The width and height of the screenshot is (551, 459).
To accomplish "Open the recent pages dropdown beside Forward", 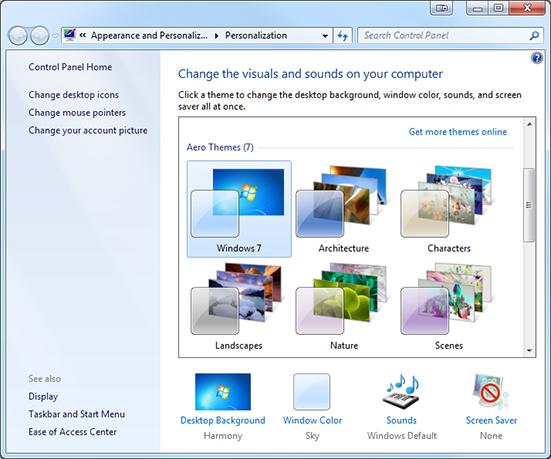I will point(55,36).
